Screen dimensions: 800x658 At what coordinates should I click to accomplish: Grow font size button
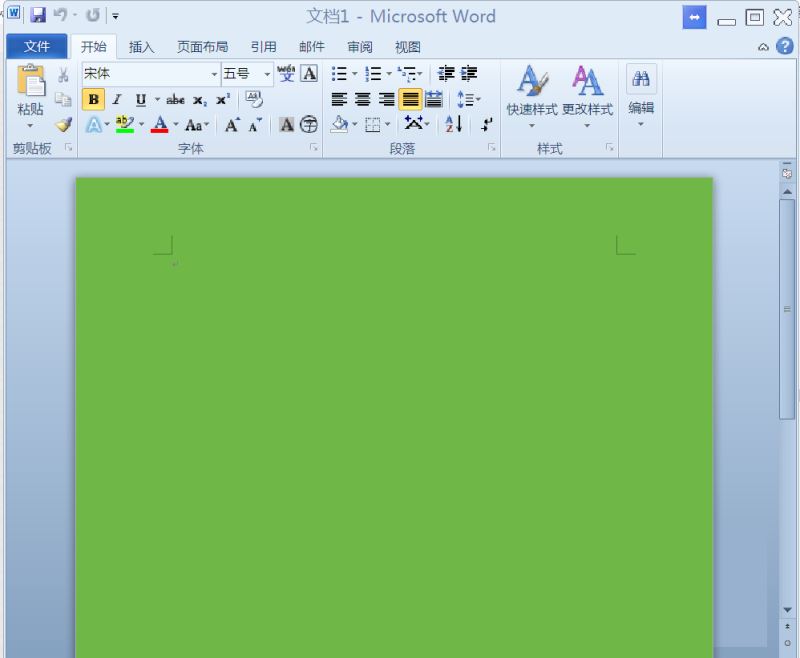pyautogui.click(x=232, y=125)
